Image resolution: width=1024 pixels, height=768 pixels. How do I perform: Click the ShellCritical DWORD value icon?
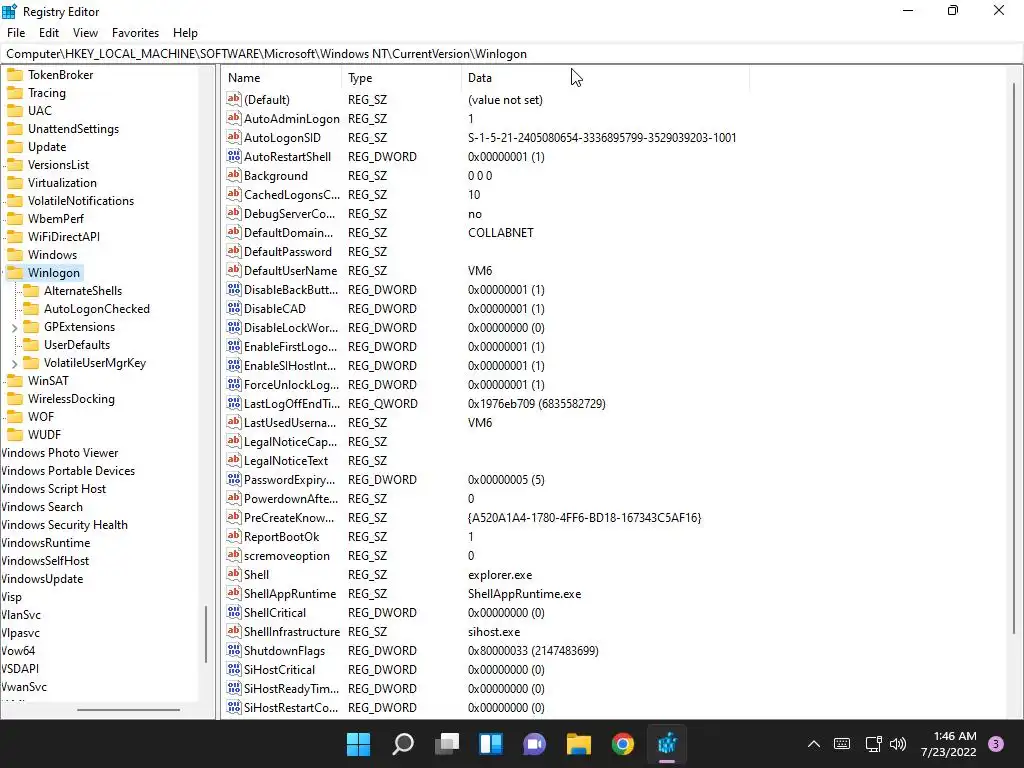click(234, 613)
